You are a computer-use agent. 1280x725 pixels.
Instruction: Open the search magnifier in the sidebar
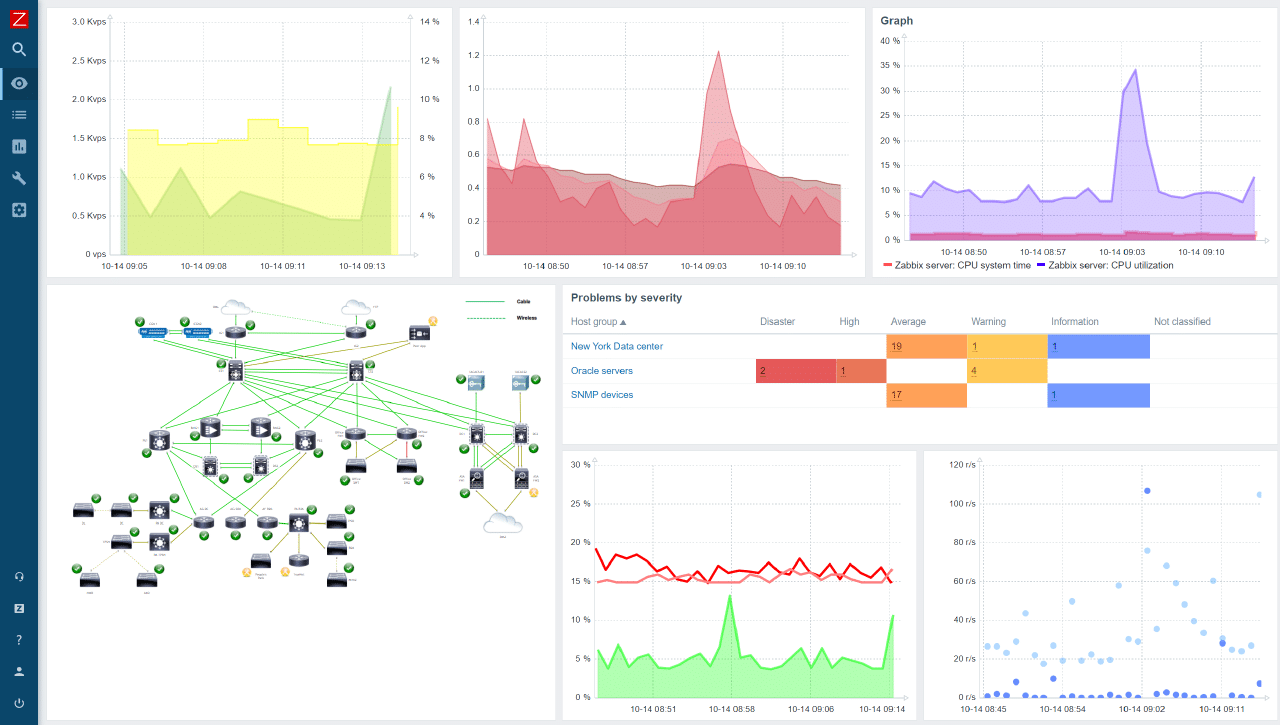pos(19,49)
